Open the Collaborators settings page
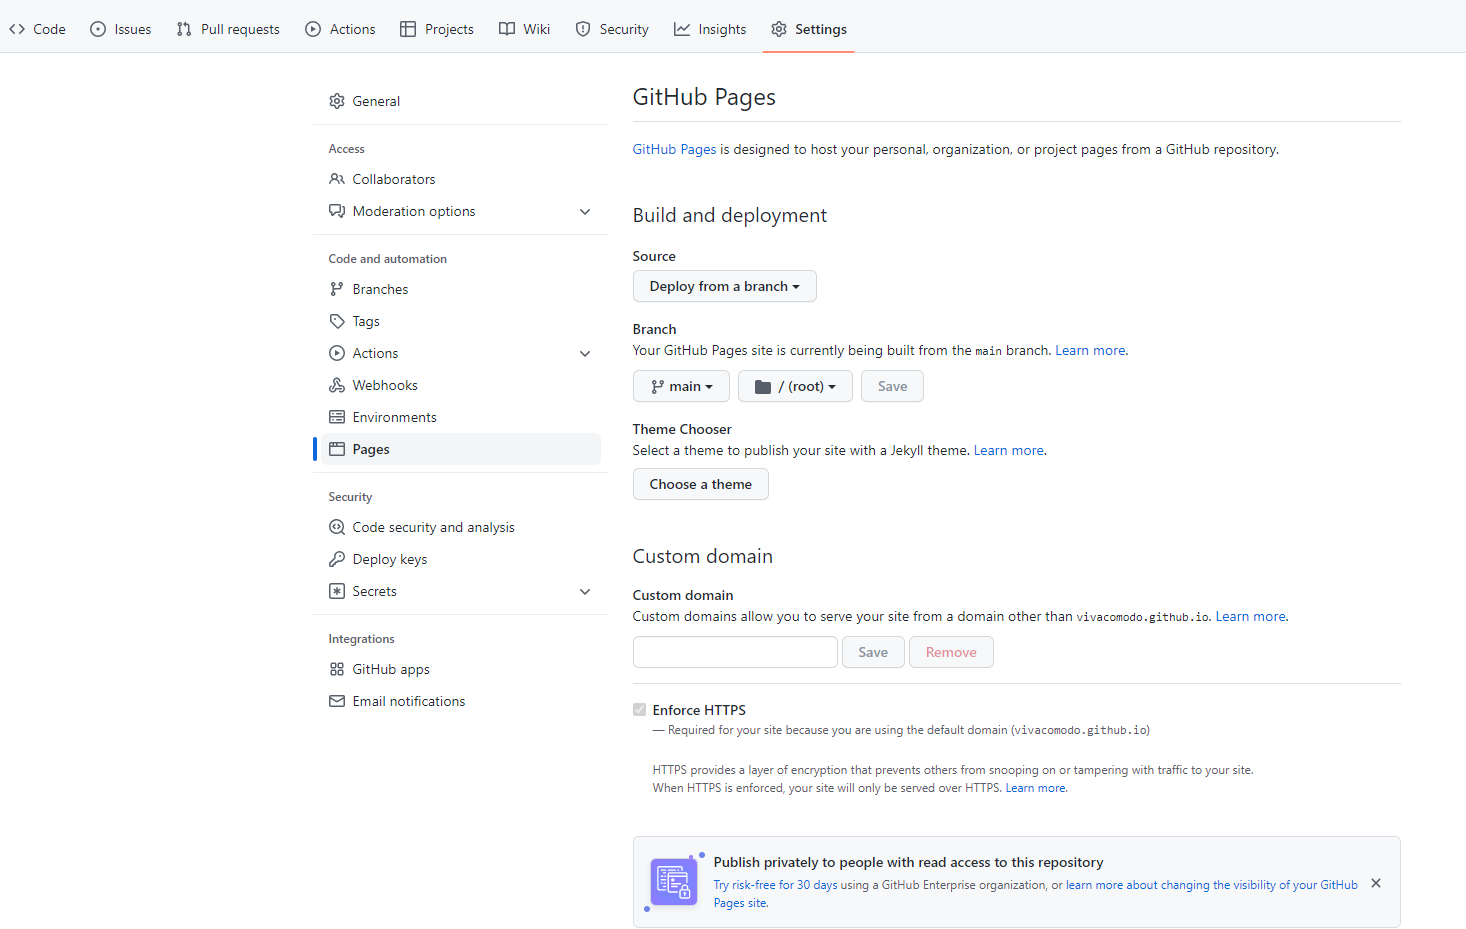The width and height of the screenshot is (1466, 929). click(x=461, y=179)
